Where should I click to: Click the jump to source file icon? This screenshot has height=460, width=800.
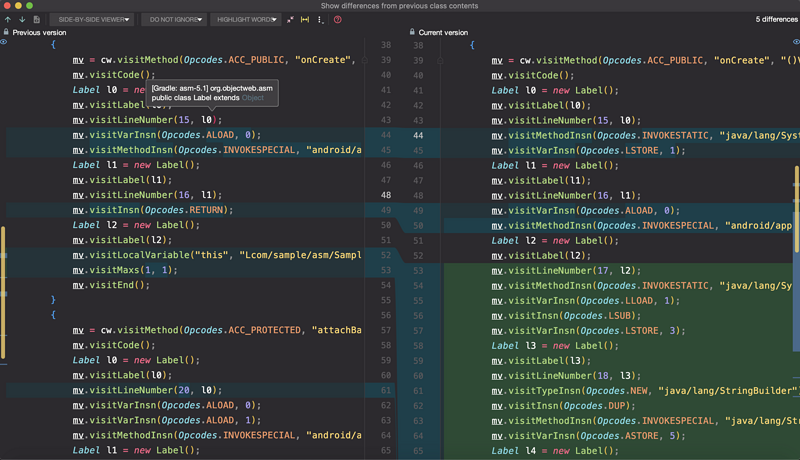[x=37, y=19]
